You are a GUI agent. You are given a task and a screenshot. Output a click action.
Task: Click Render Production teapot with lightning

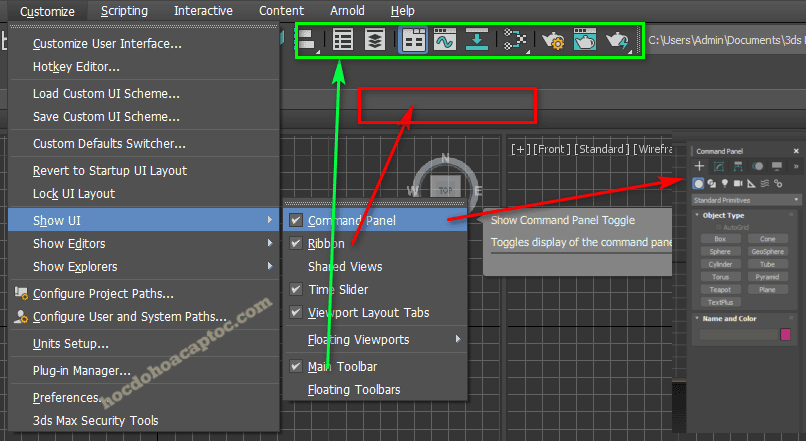click(x=617, y=40)
